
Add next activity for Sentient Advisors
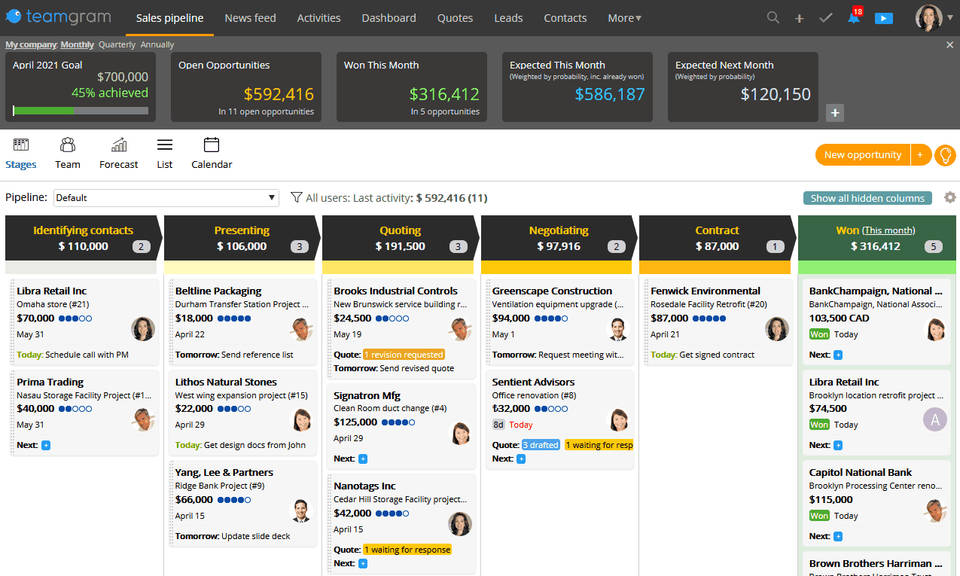(x=521, y=458)
